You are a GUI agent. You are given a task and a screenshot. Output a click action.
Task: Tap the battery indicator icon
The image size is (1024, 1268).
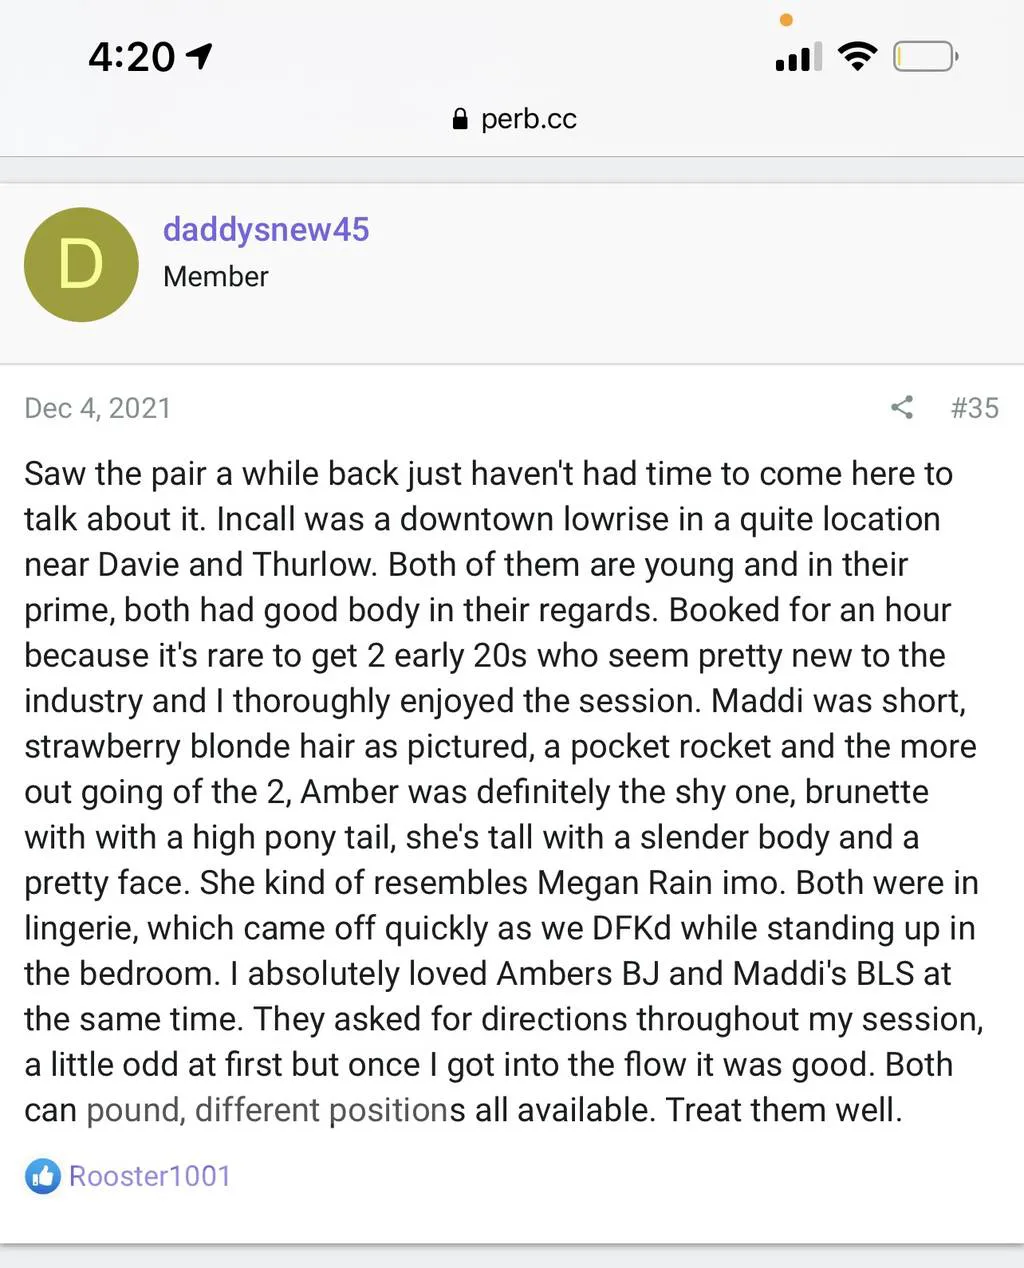[x=925, y=57]
